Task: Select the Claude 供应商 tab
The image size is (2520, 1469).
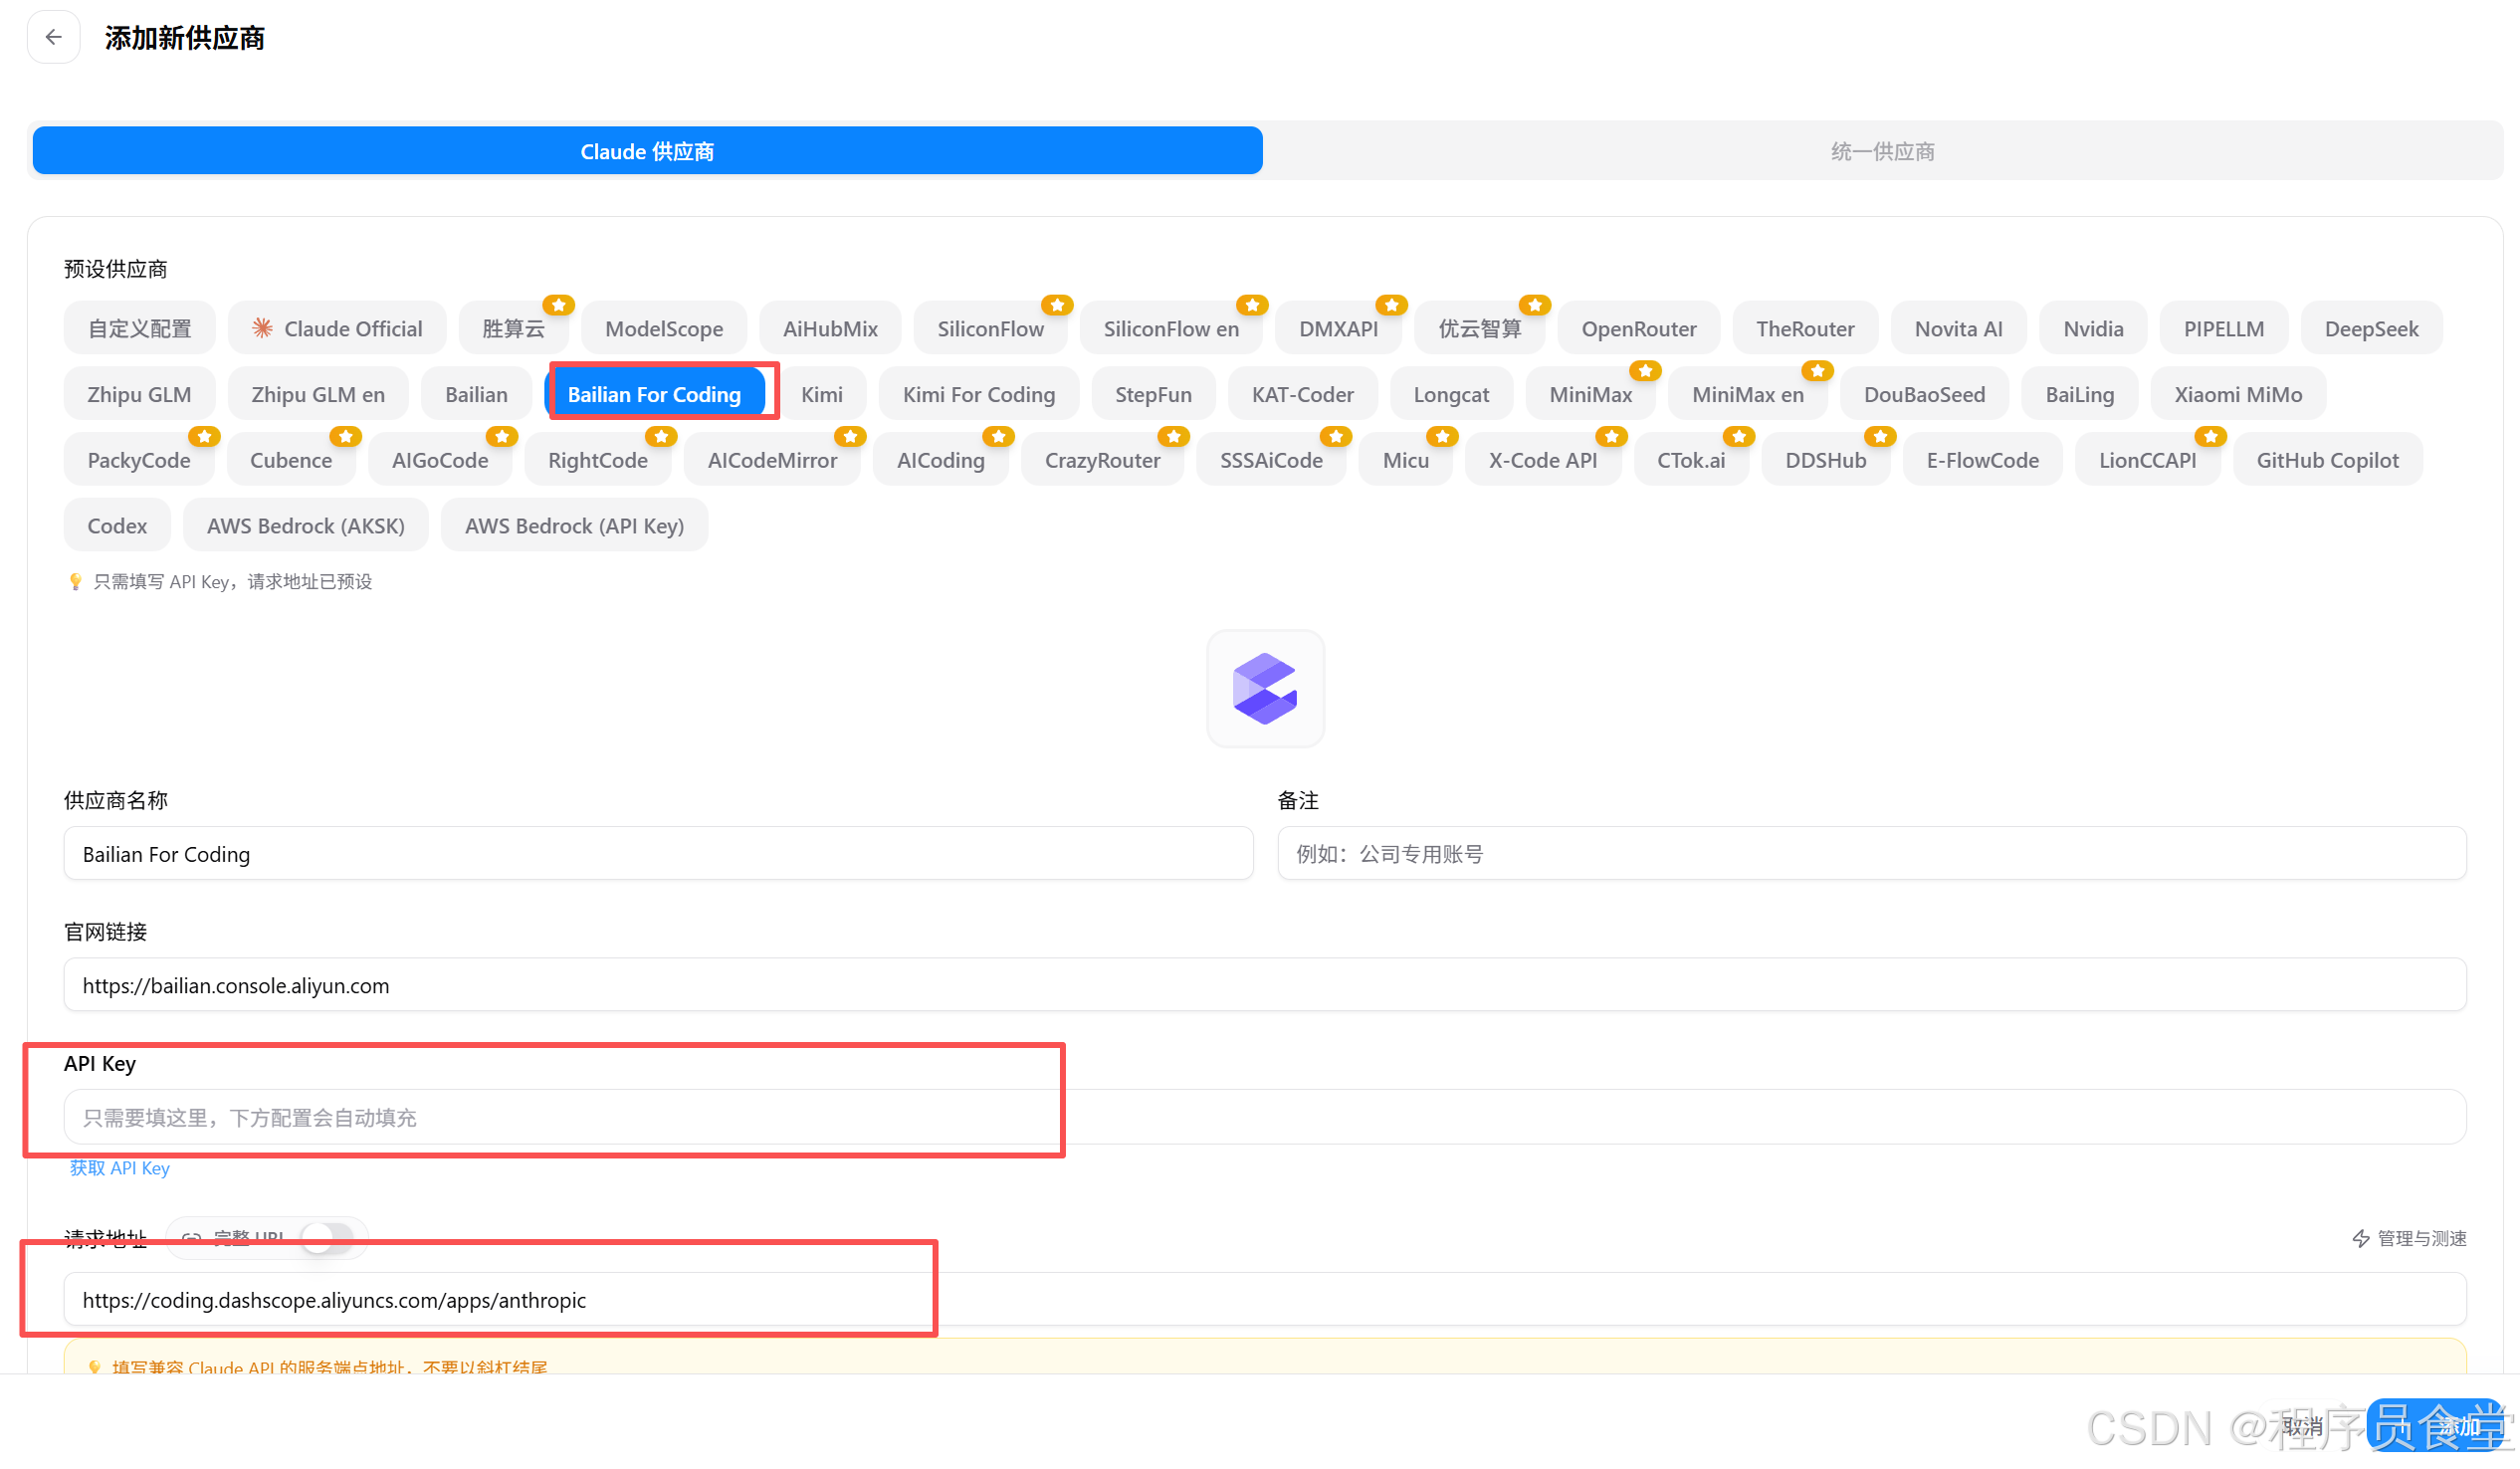Action: (647, 151)
